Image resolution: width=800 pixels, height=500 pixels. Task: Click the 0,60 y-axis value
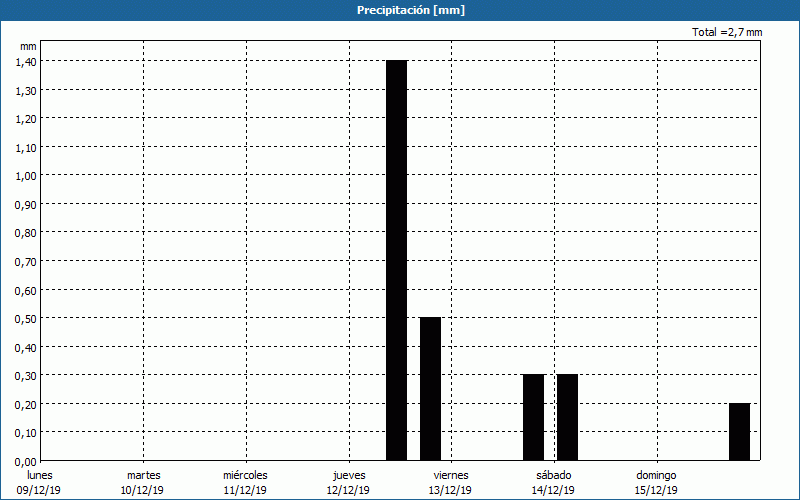(26, 291)
